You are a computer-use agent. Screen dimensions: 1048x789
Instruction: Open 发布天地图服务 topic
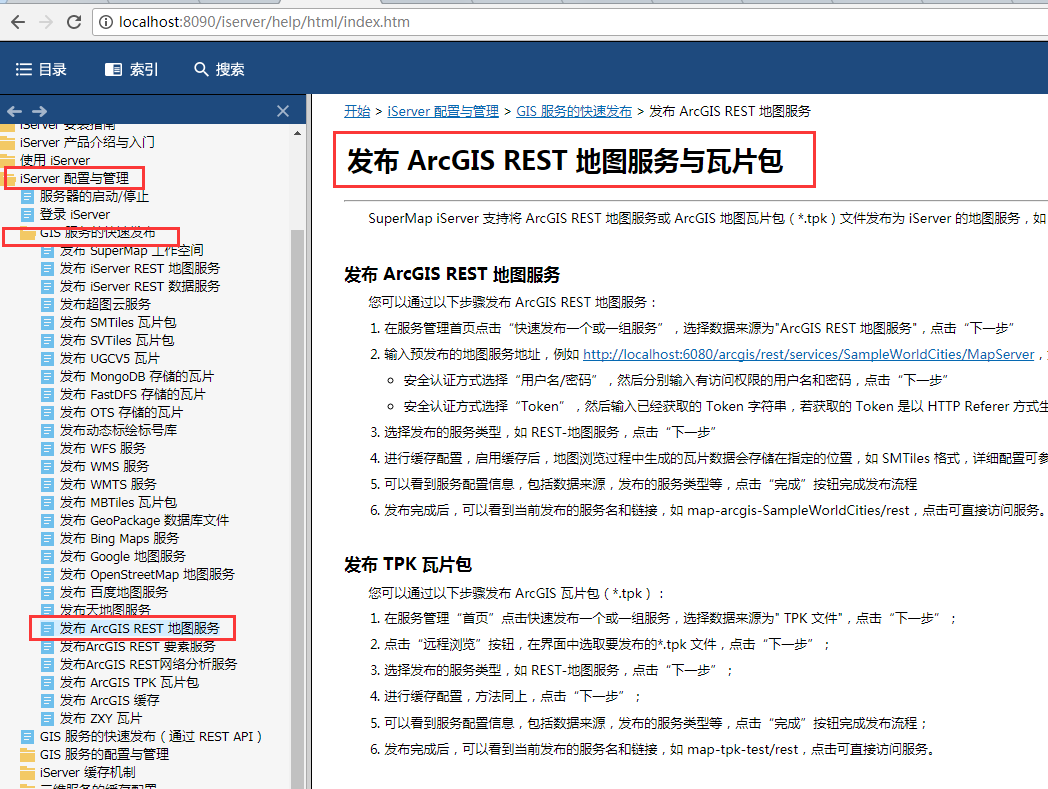[106, 610]
